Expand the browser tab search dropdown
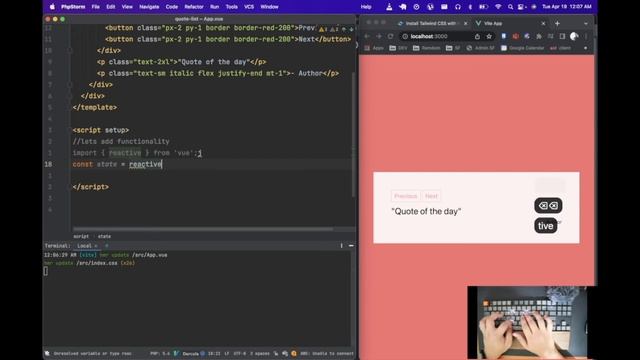Screen dimensions: 640x360 (x=586, y=24)
